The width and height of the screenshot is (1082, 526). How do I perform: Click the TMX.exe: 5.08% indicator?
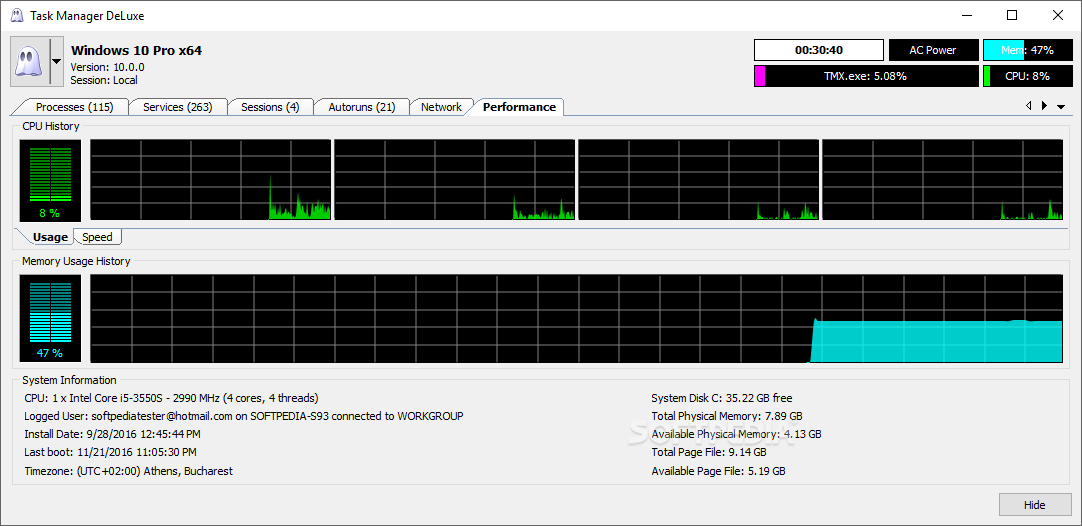click(x=866, y=76)
